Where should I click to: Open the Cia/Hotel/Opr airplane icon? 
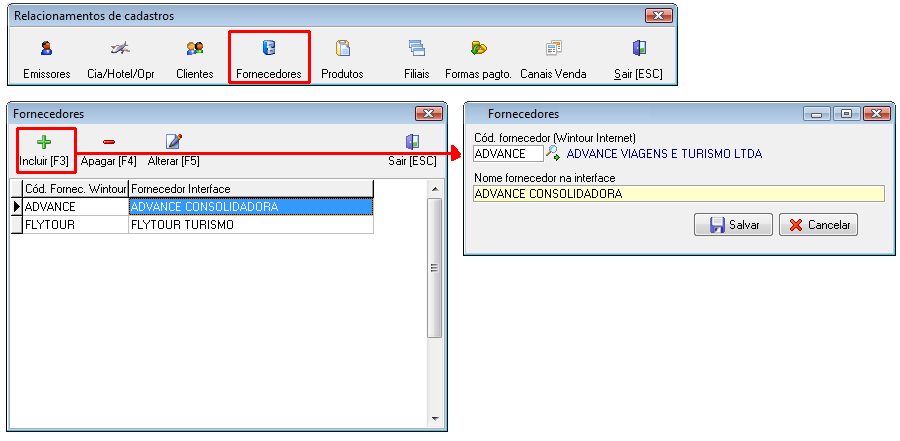(121, 49)
